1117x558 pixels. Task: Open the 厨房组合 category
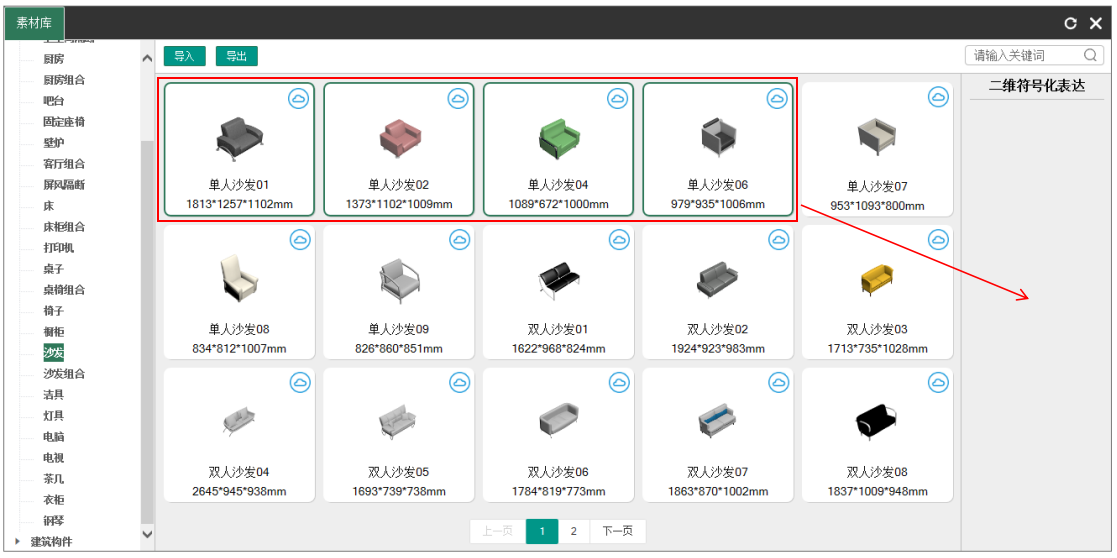pyautogui.click(x=64, y=80)
